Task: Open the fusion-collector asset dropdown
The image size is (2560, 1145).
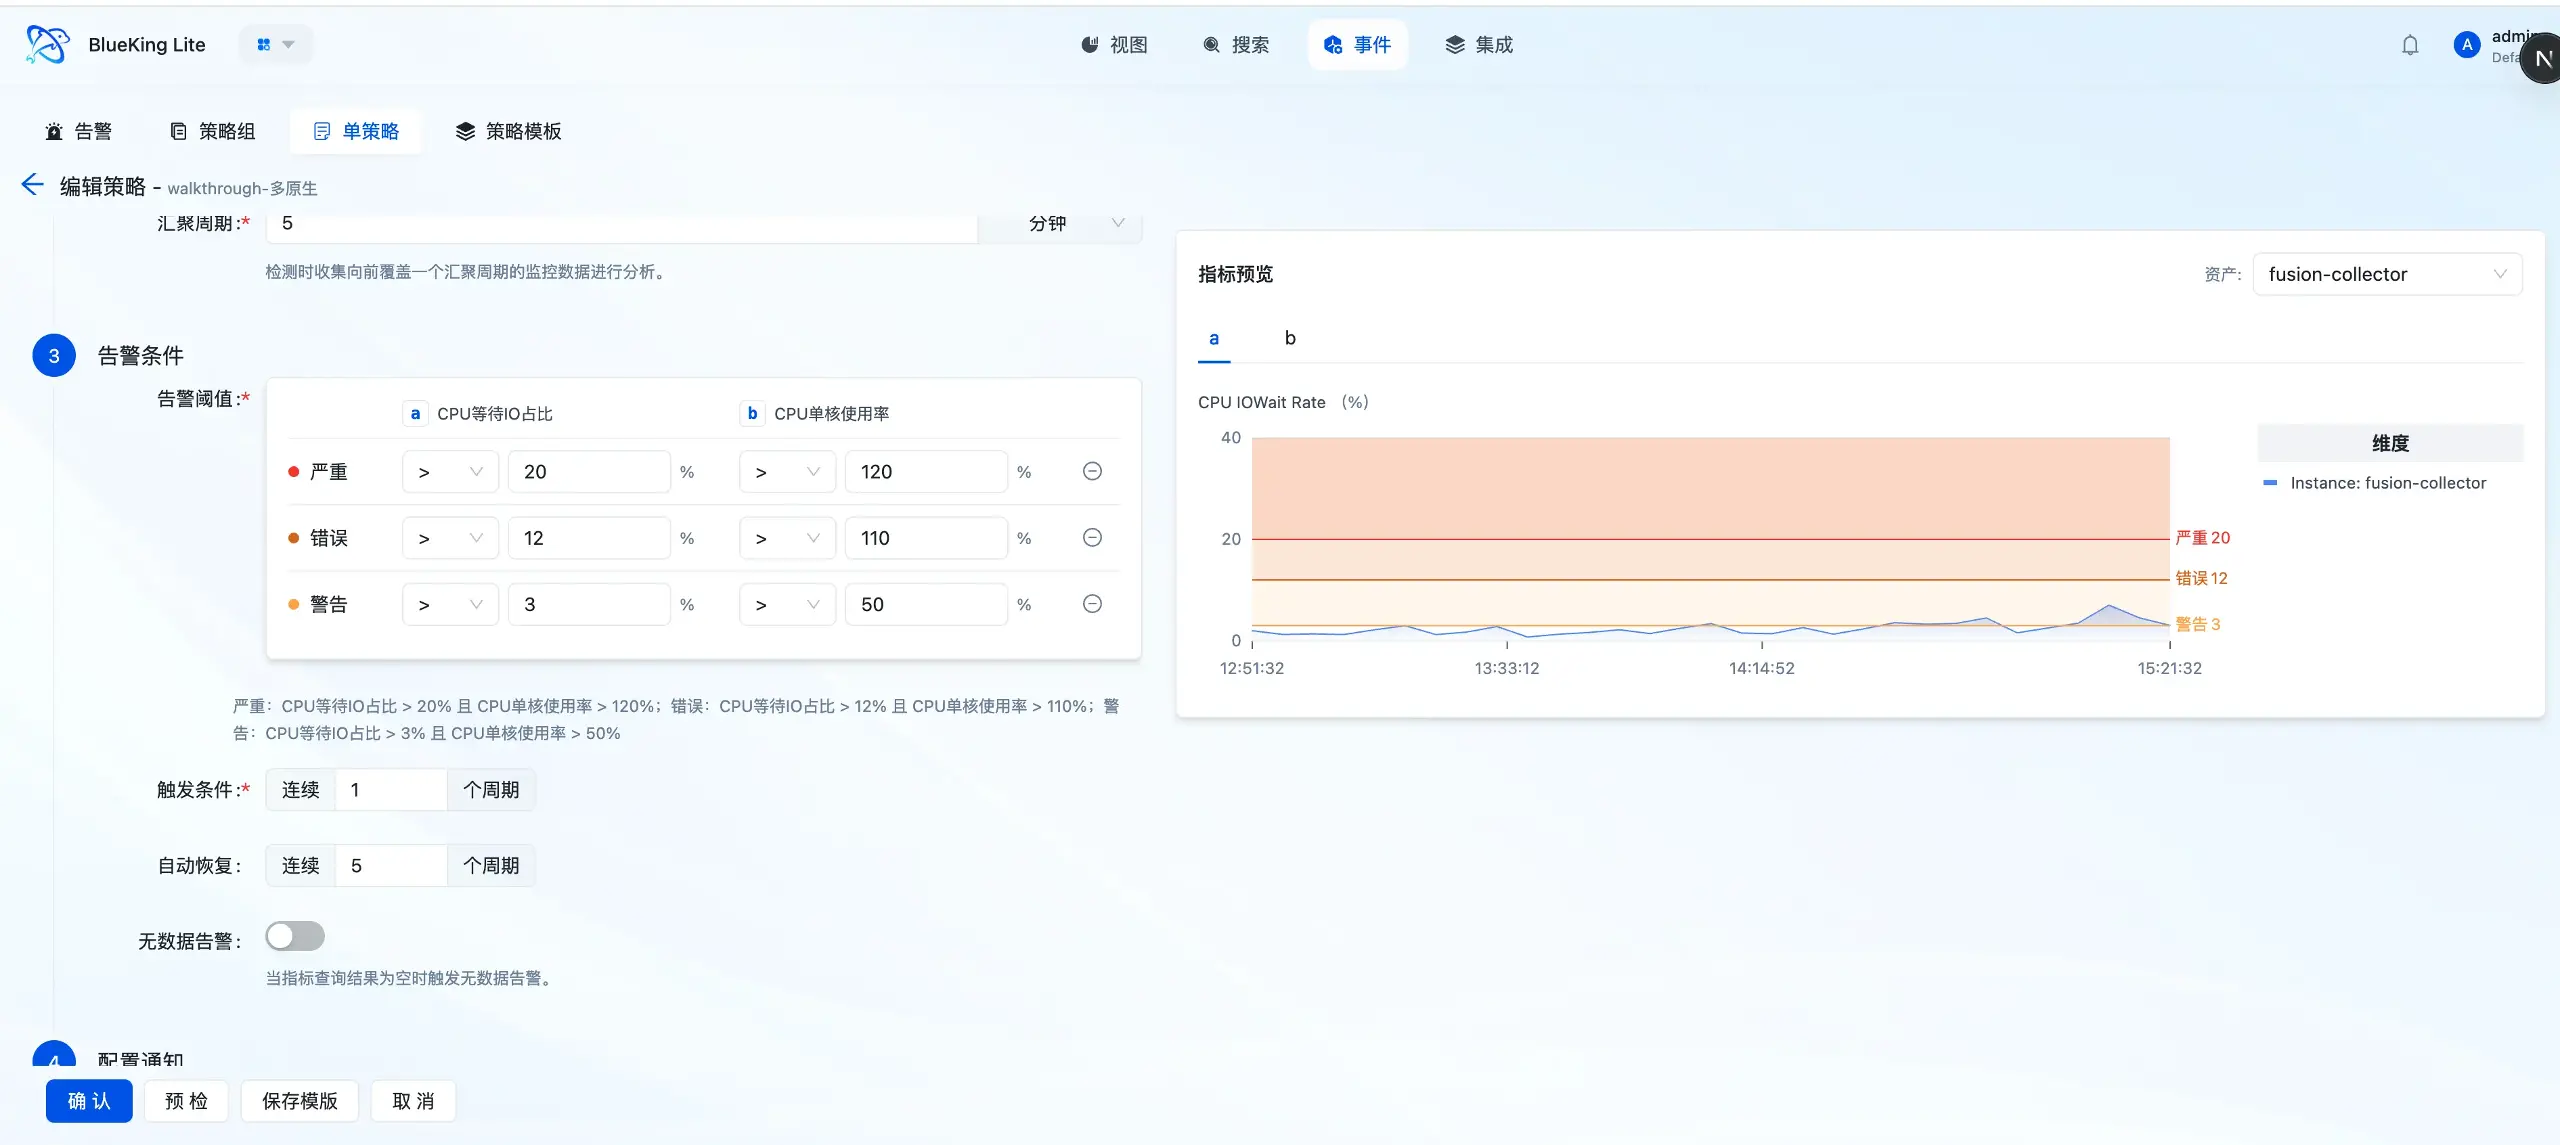Action: [2387, 274]
